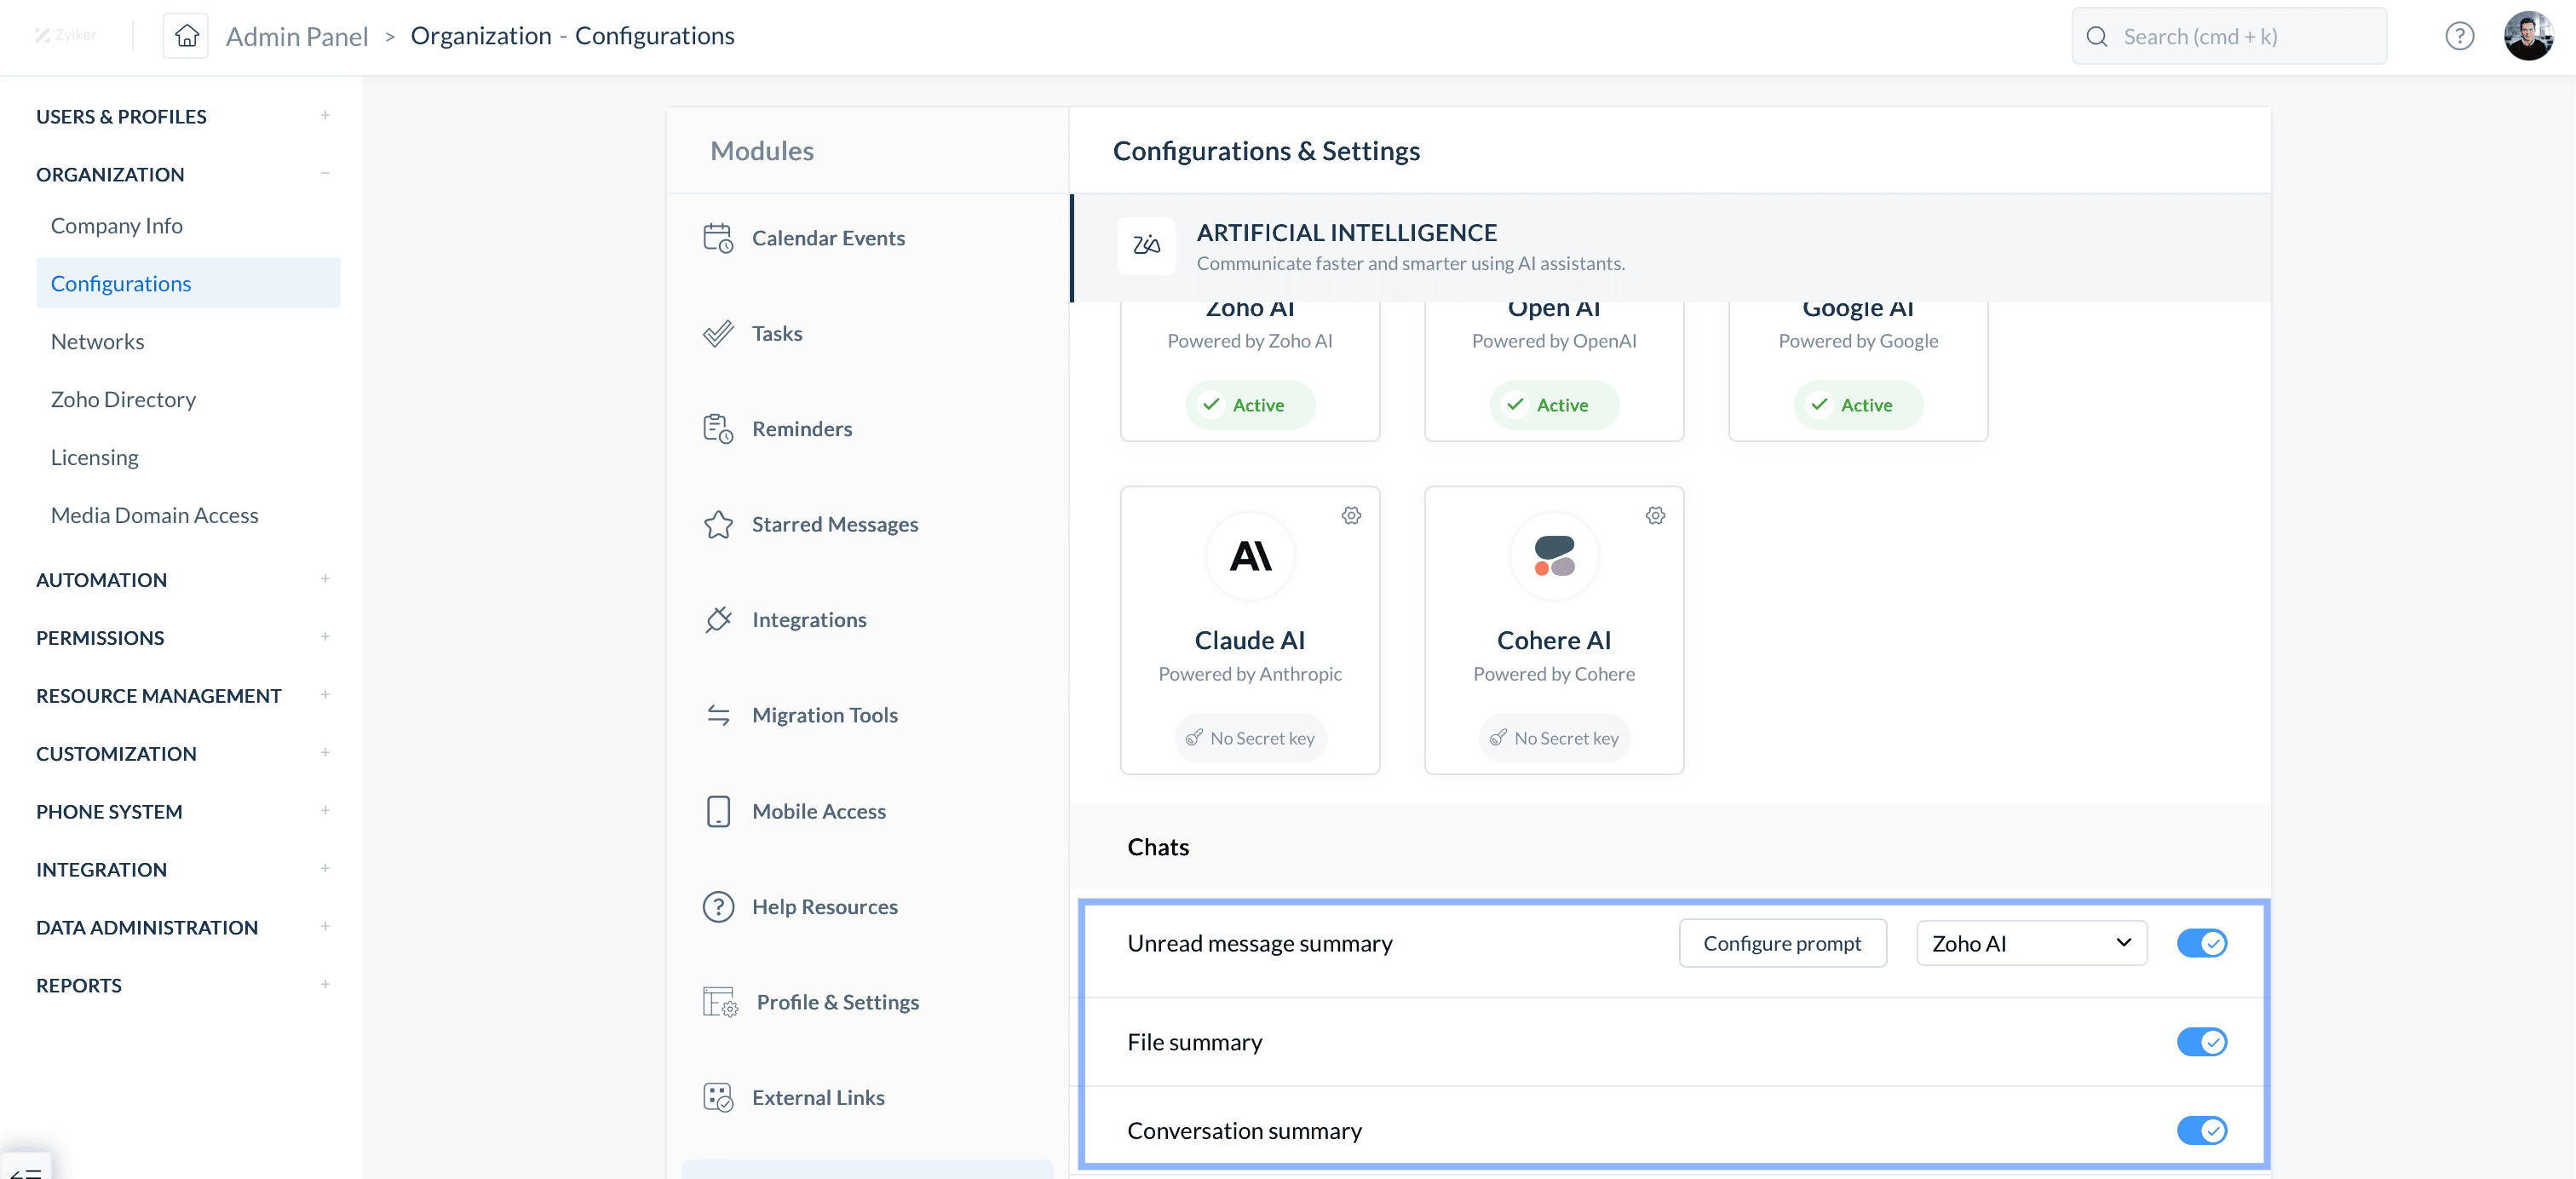This screenshot has width=2576, height=1179.
Task: Click the Calendar Events module icon
Action: coord(718,238)
